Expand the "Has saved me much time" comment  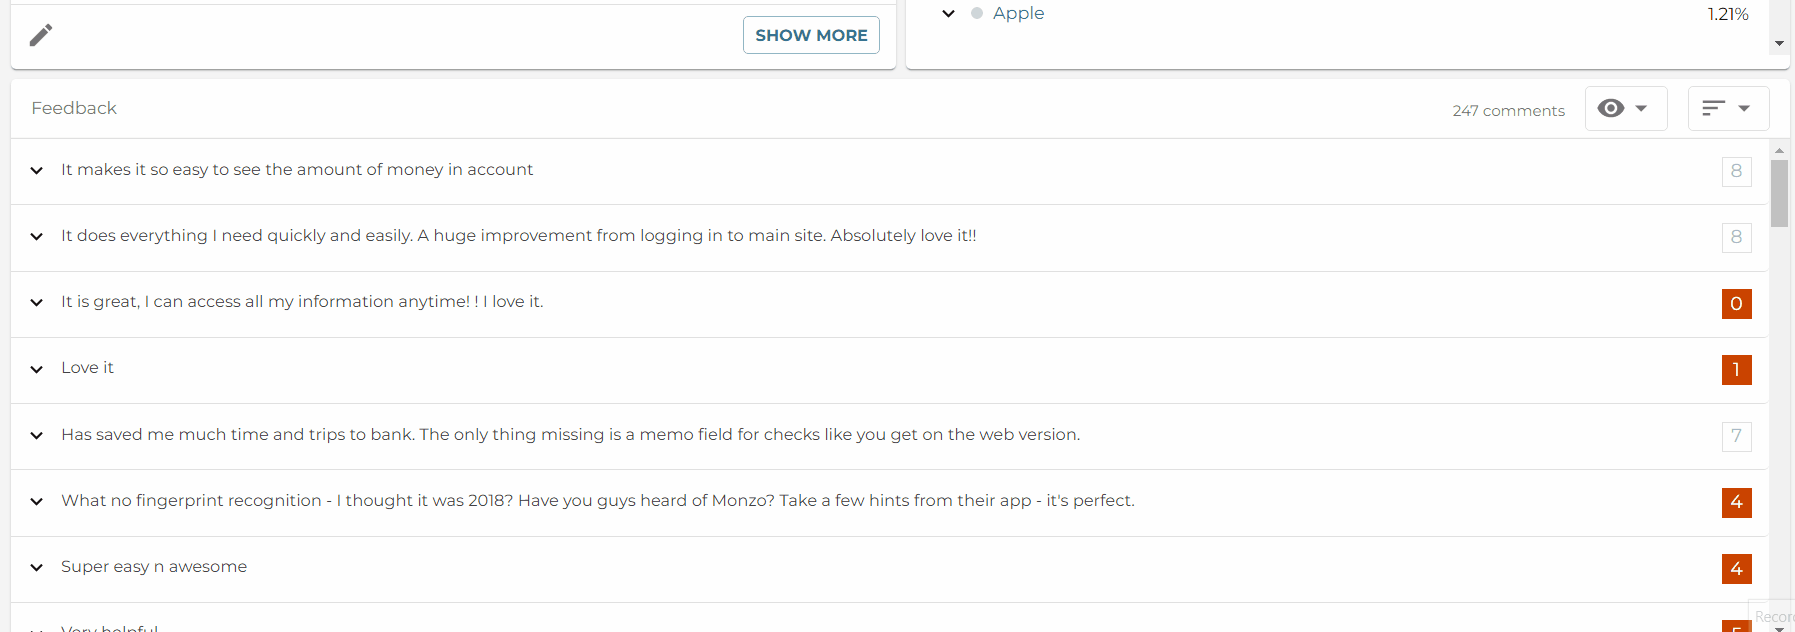coord(37,436)
